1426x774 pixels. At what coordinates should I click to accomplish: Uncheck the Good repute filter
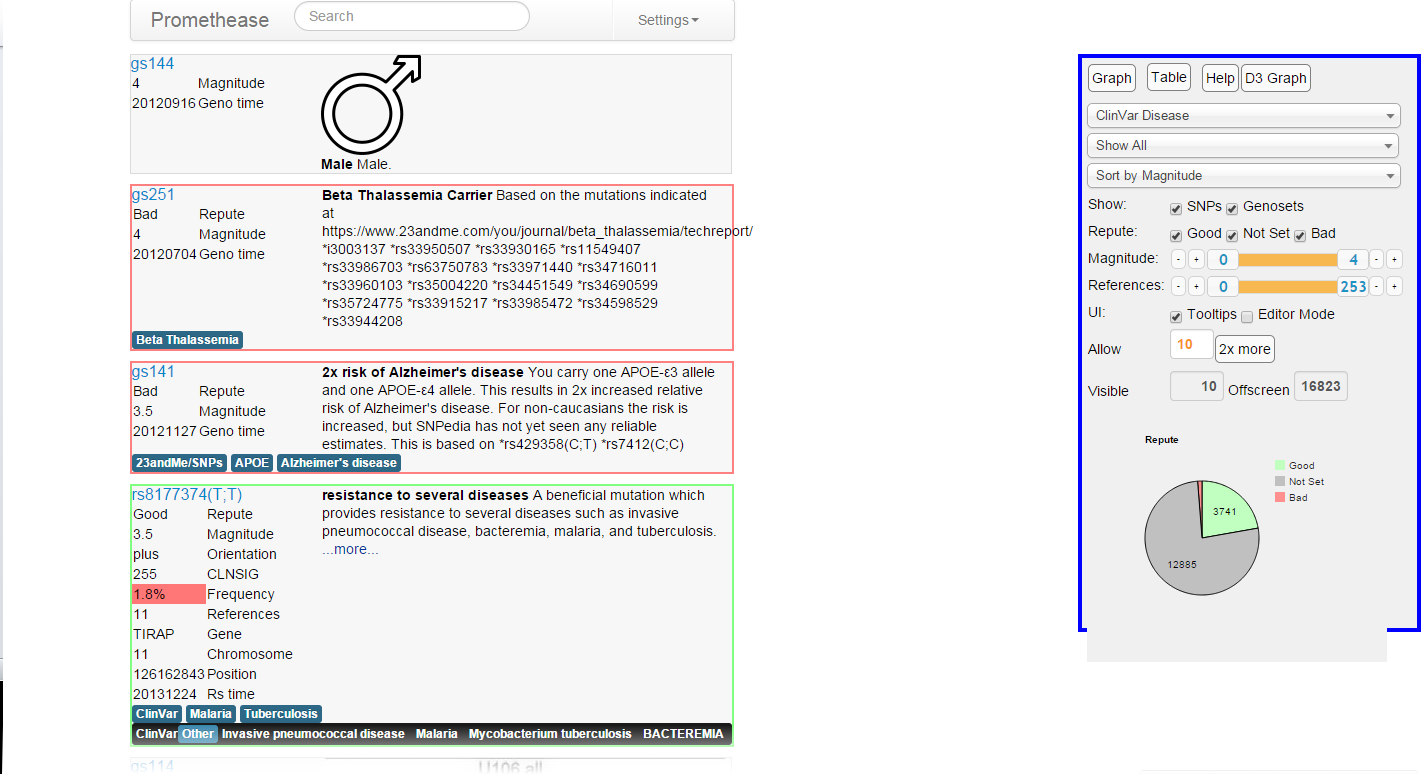pyautogui.click(x=1176, y=234)
